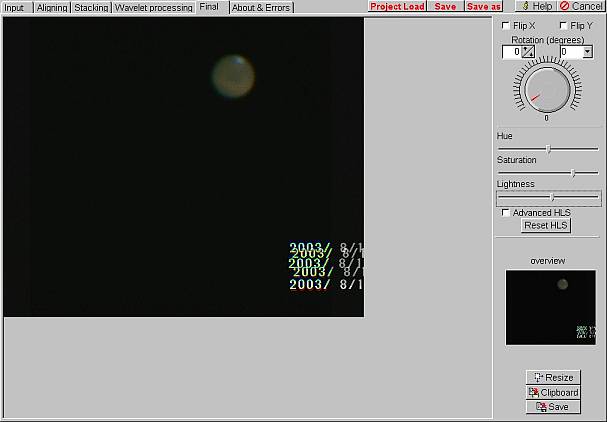Click the Help button with question icon

[x=535, y=7]
